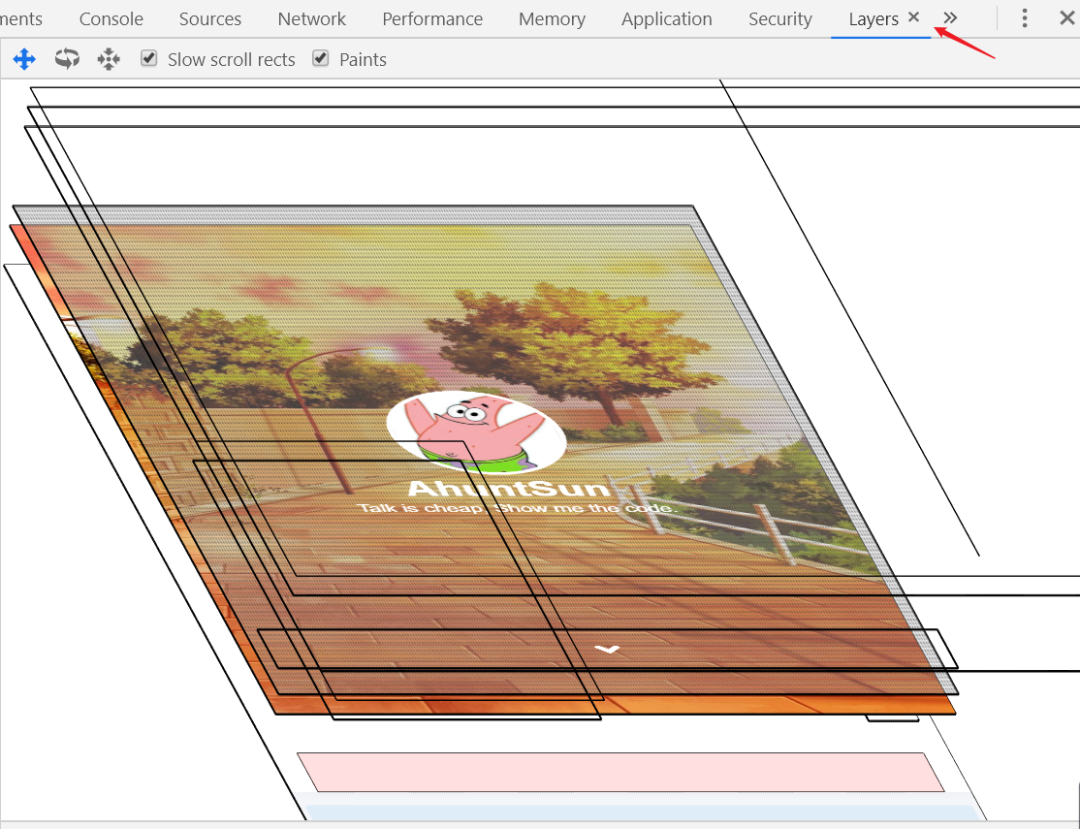The image size is (1080, 829).
Task: Select the Pan mode tool
Action: [x=24, y=60]
